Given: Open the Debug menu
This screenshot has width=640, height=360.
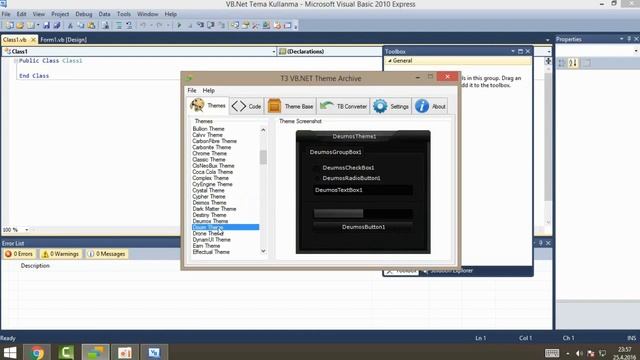Looking at the screenshot, I should (84, 14).
